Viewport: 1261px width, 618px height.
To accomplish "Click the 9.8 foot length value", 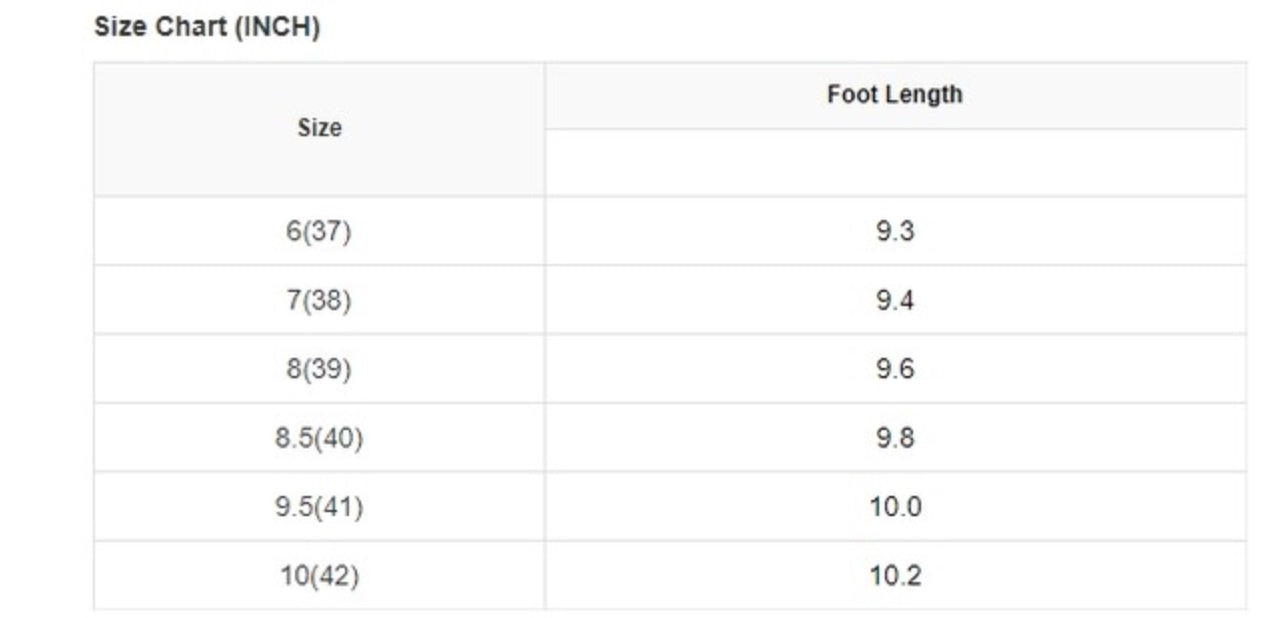I will click(894, 438).
